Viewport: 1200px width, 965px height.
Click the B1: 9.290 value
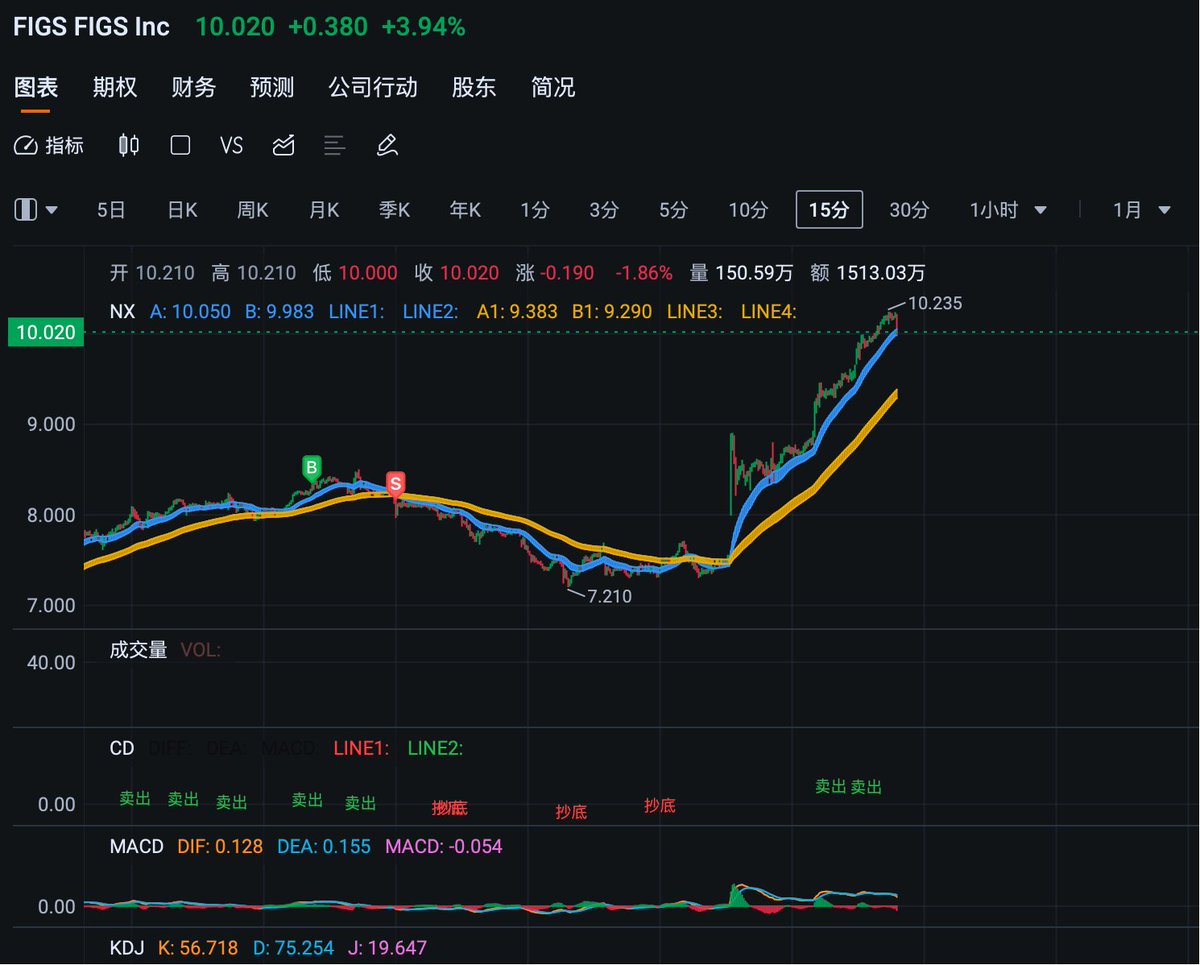click(612, 312)
